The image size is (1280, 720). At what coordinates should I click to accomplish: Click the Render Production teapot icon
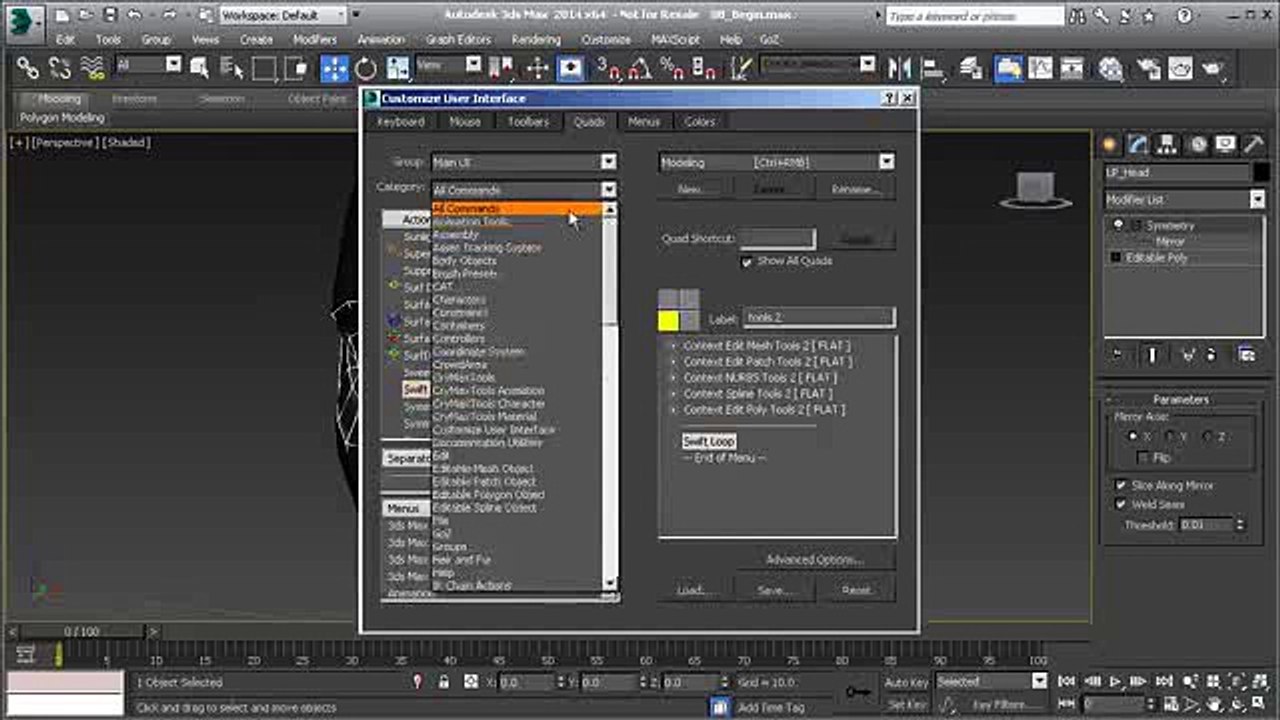pyautogui.click(x=1214, y=68)
